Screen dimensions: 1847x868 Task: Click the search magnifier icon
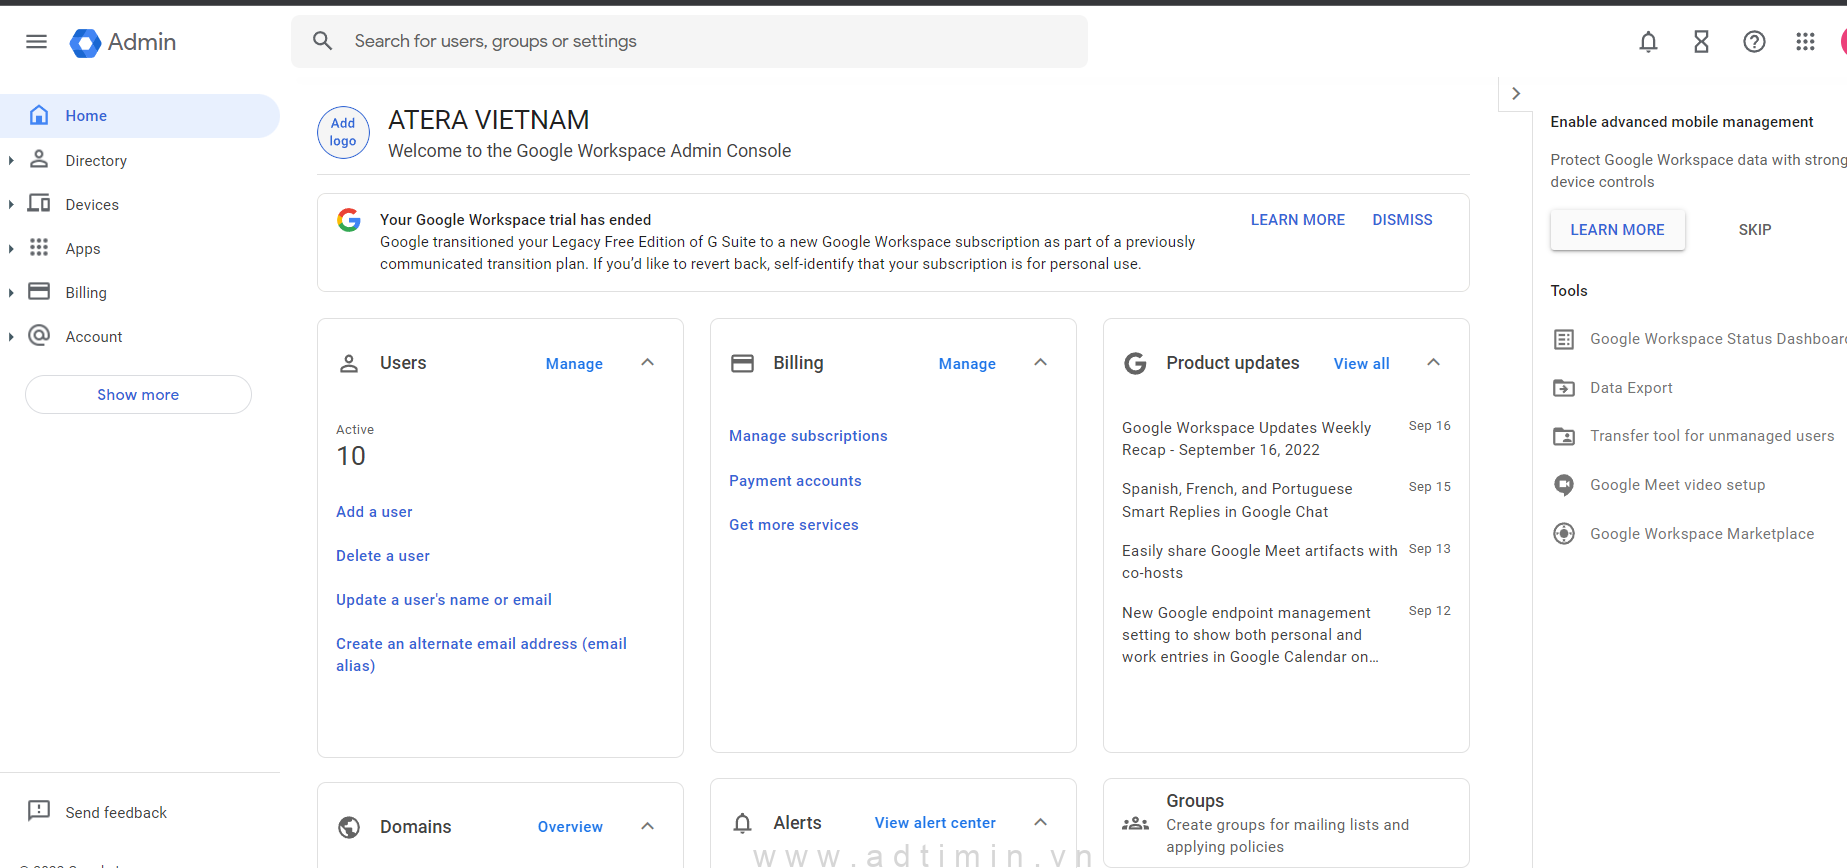322,41
